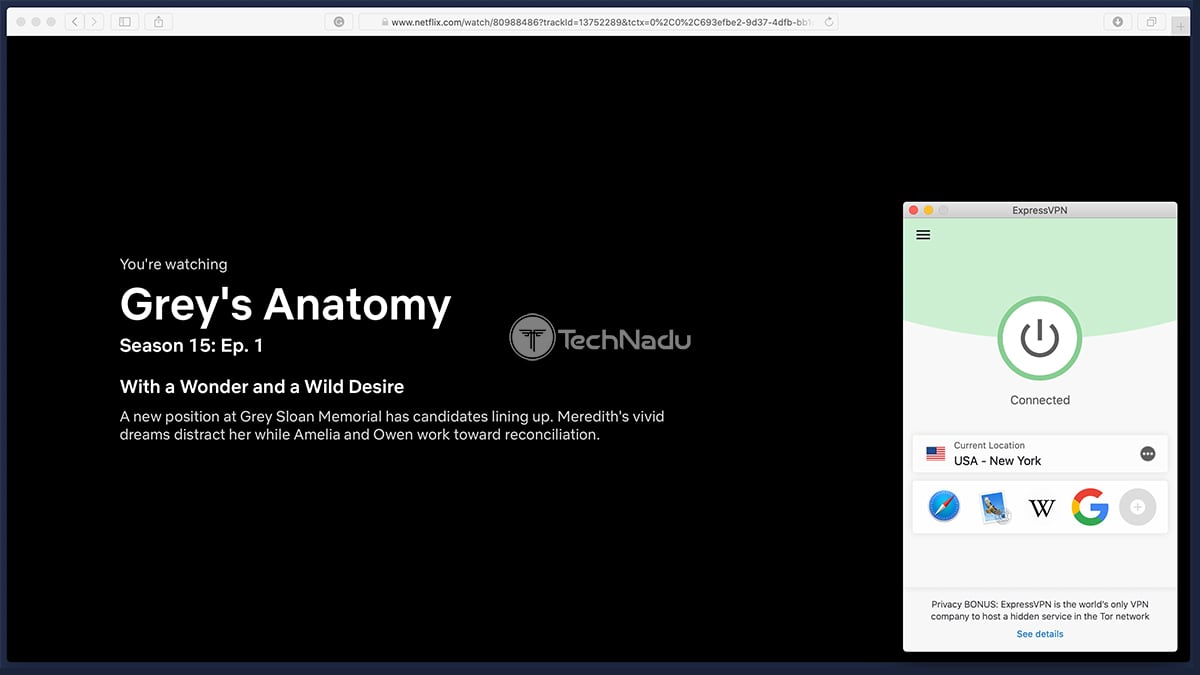The image size is (1200, 675).
Task: Toggle the ExpressVPN power button off
Action: (x=1039, y=338)
